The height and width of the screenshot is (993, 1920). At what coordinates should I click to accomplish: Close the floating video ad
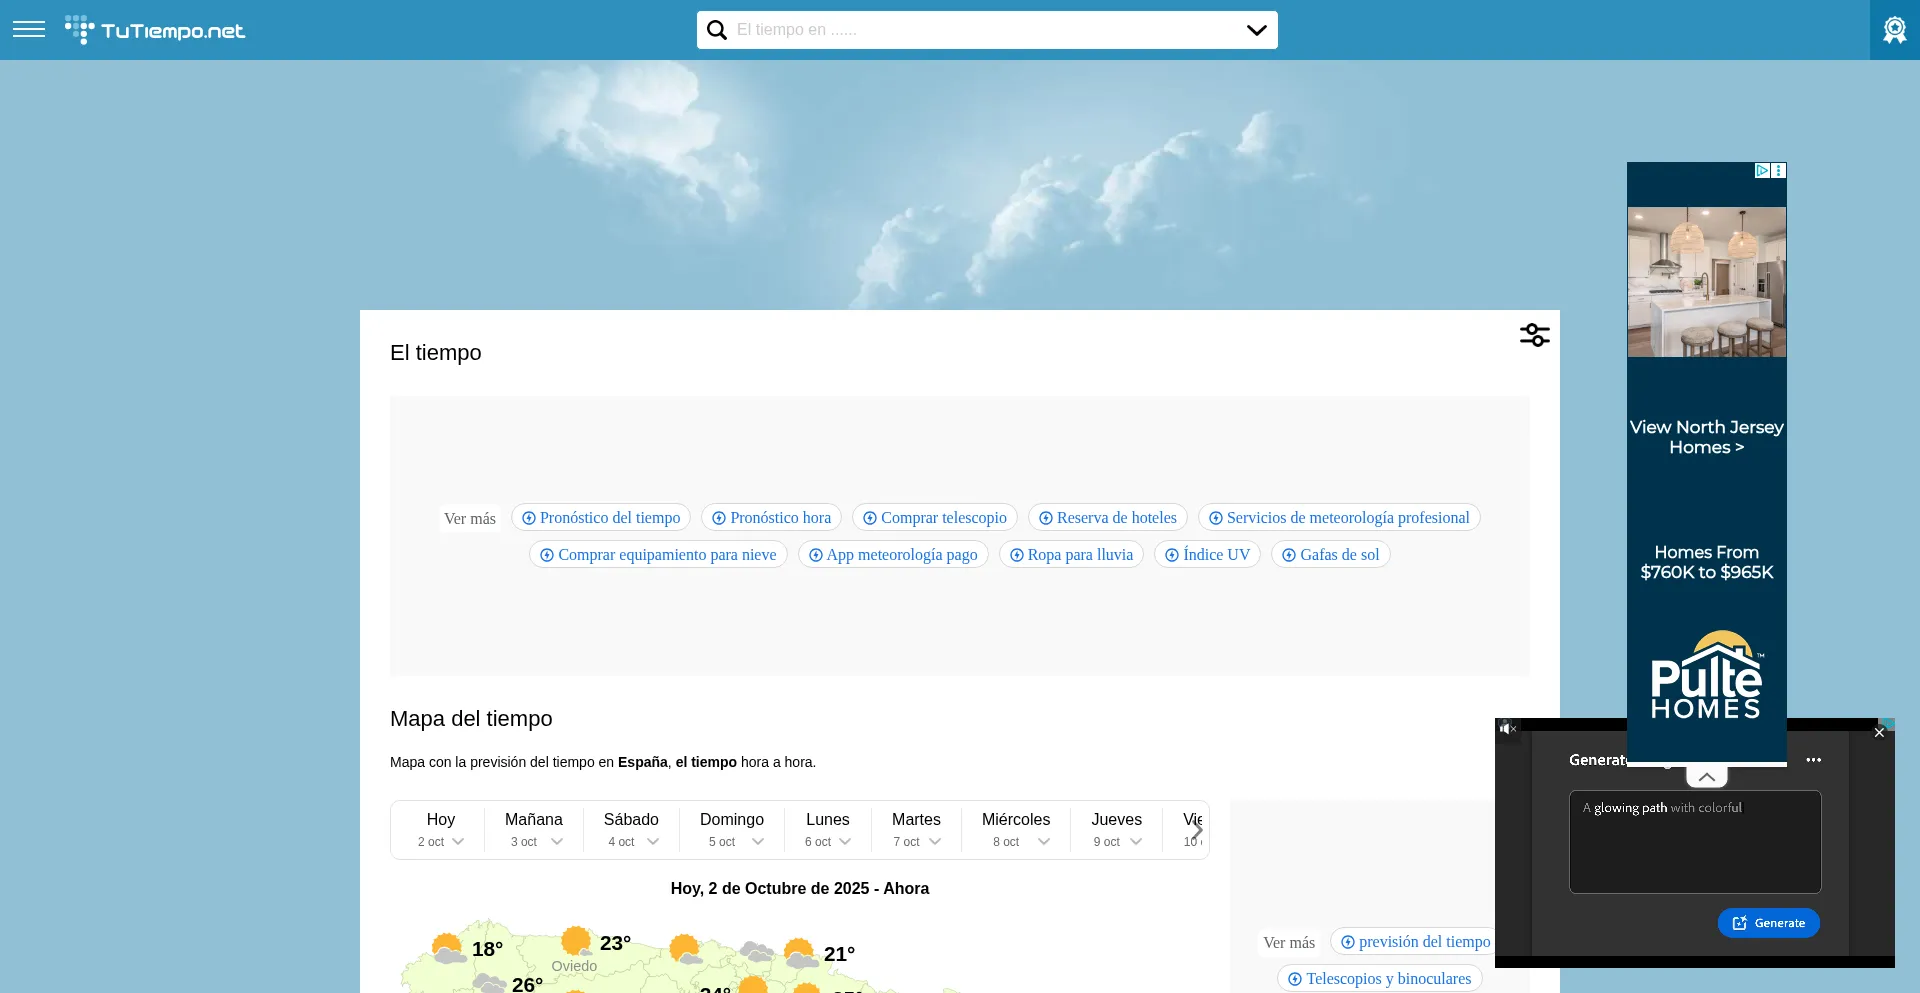point(1879,733)
